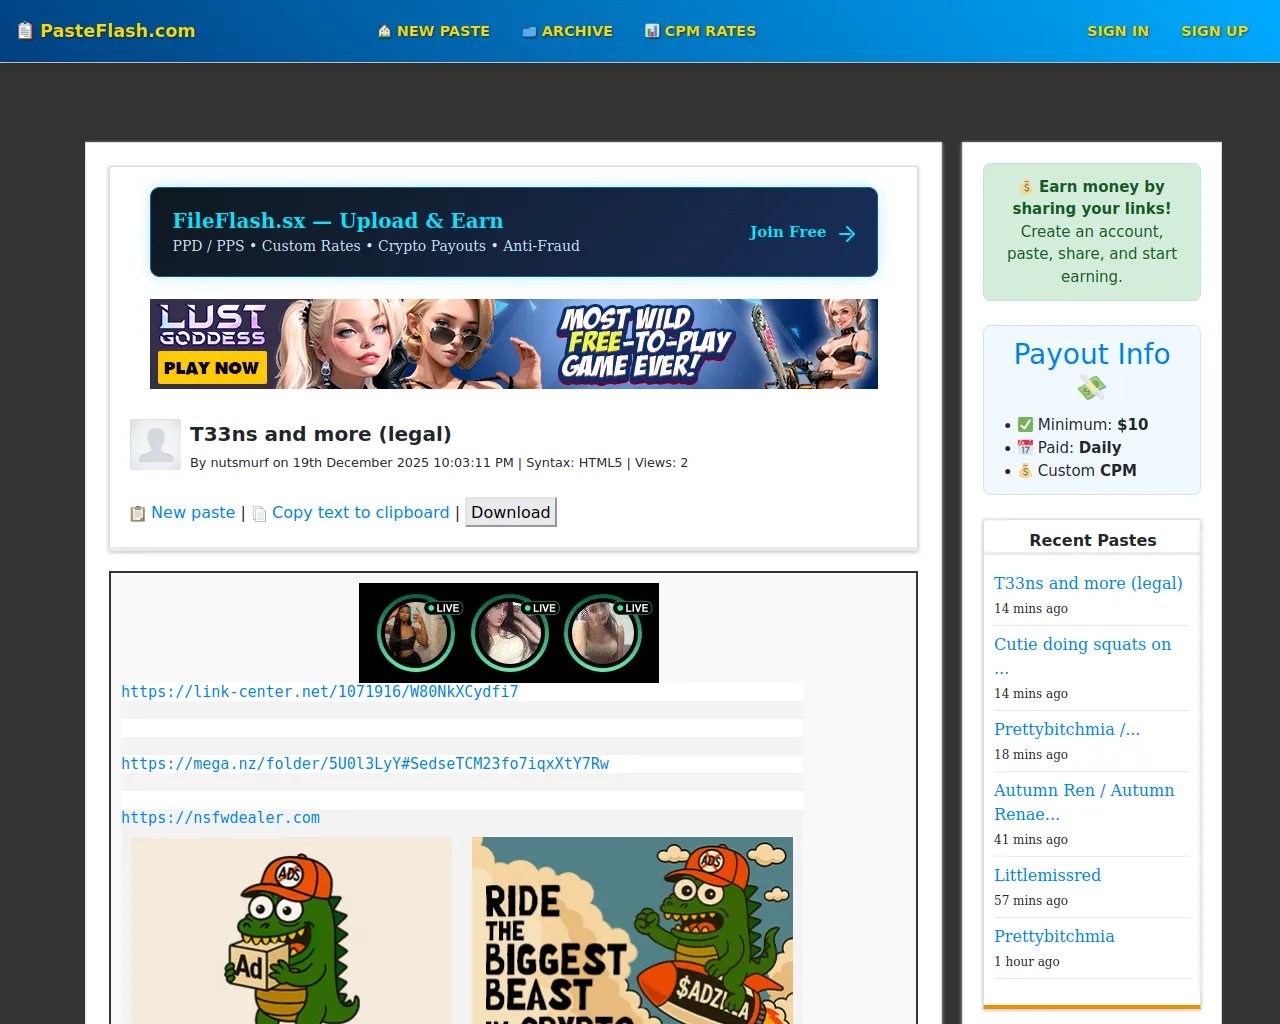Click the 'Ride the Biggest Beast' ad image

click(632, 930)
